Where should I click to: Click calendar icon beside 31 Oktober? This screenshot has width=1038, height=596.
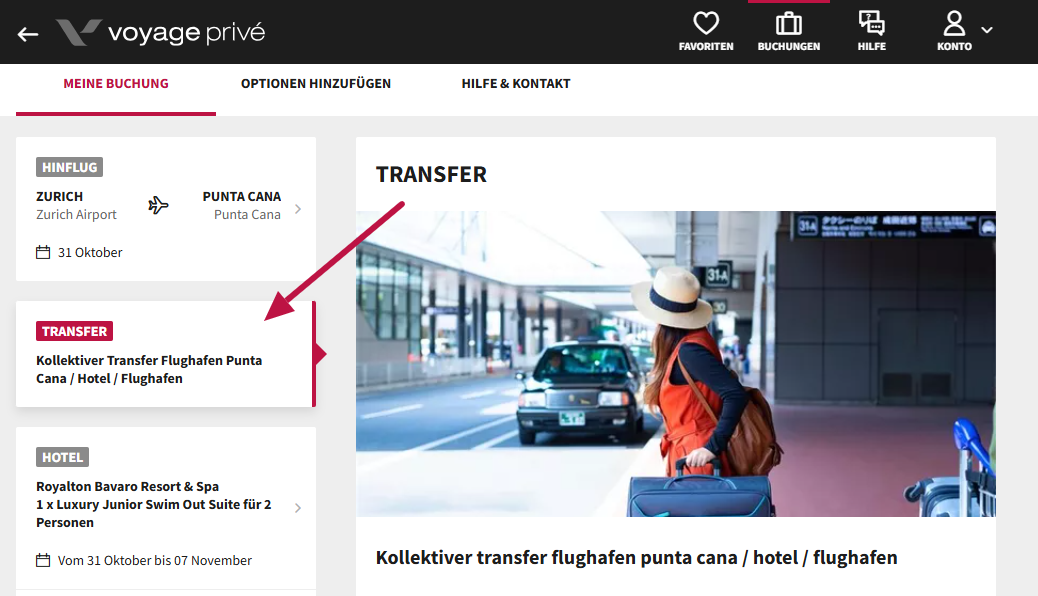[43, 252]
